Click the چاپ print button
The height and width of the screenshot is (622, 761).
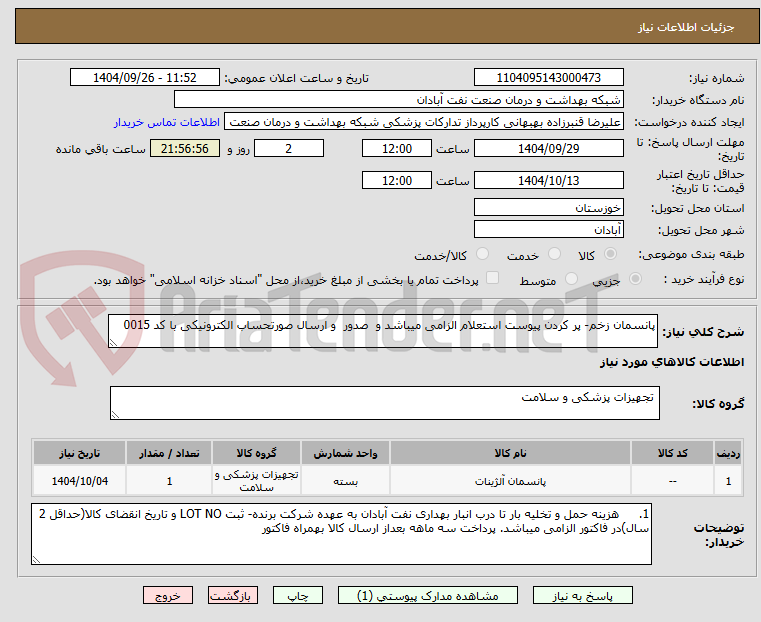[x=298, y=595]
